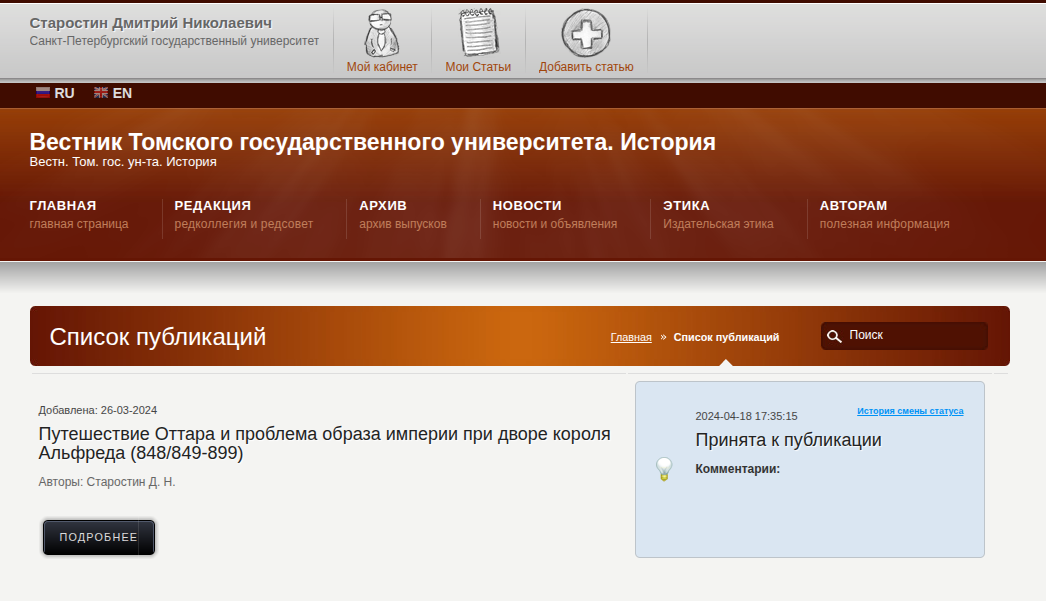
Task: Click the Мой кабинет text label
Action: pos(382,67)
